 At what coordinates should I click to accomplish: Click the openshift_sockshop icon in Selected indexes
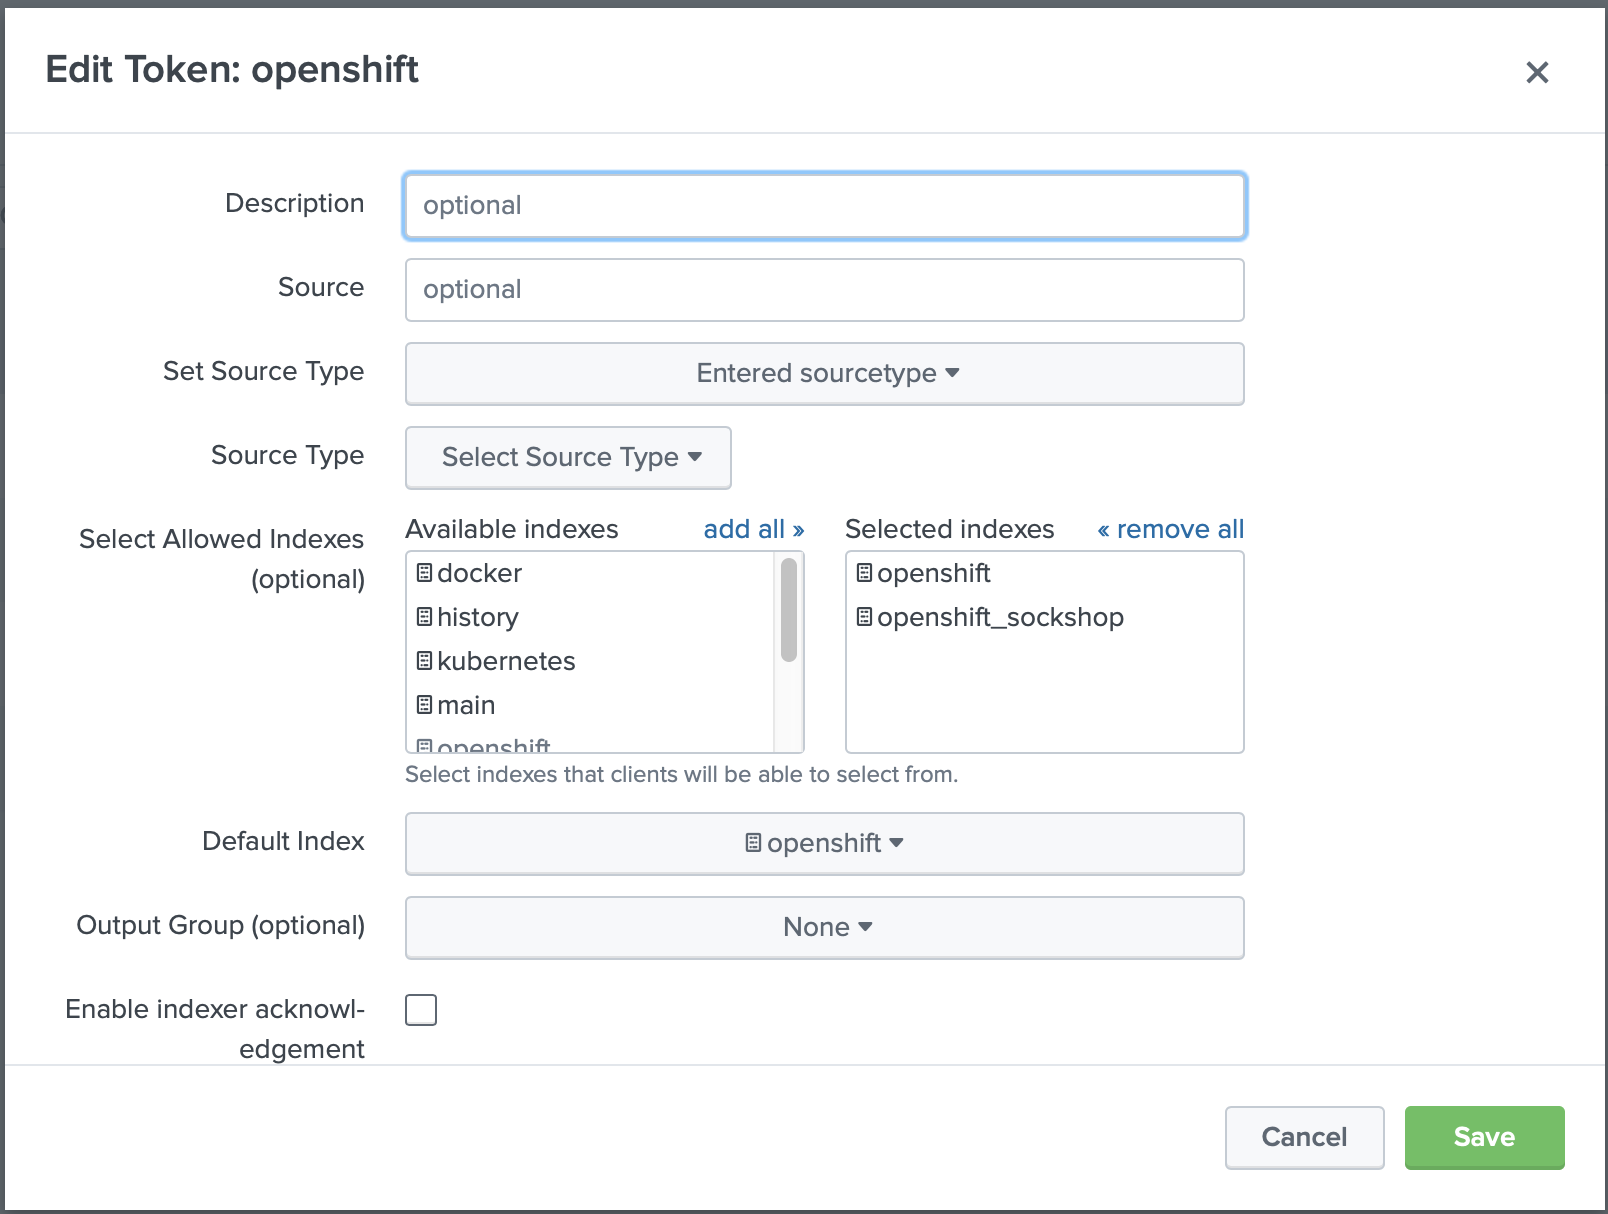(x=864, y=617)
